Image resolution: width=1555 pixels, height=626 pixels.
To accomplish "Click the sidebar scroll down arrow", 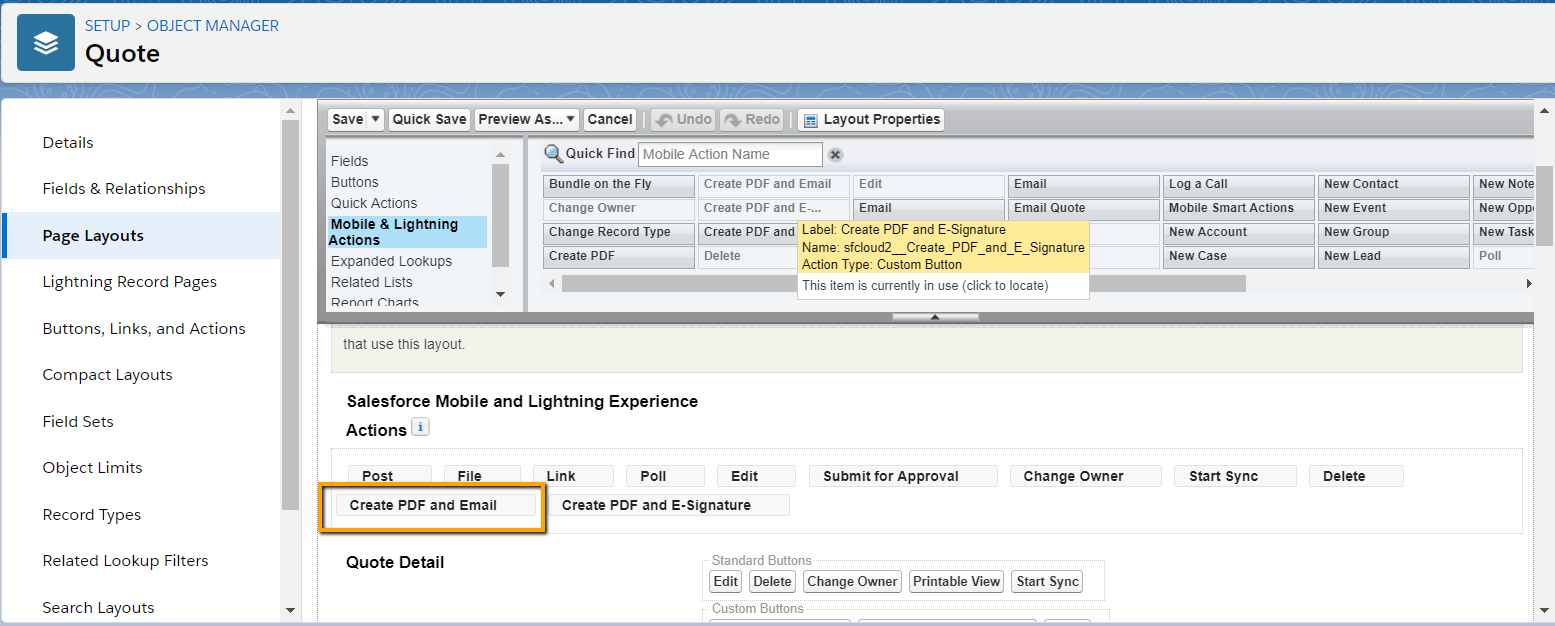I will (x=291, y=610).
